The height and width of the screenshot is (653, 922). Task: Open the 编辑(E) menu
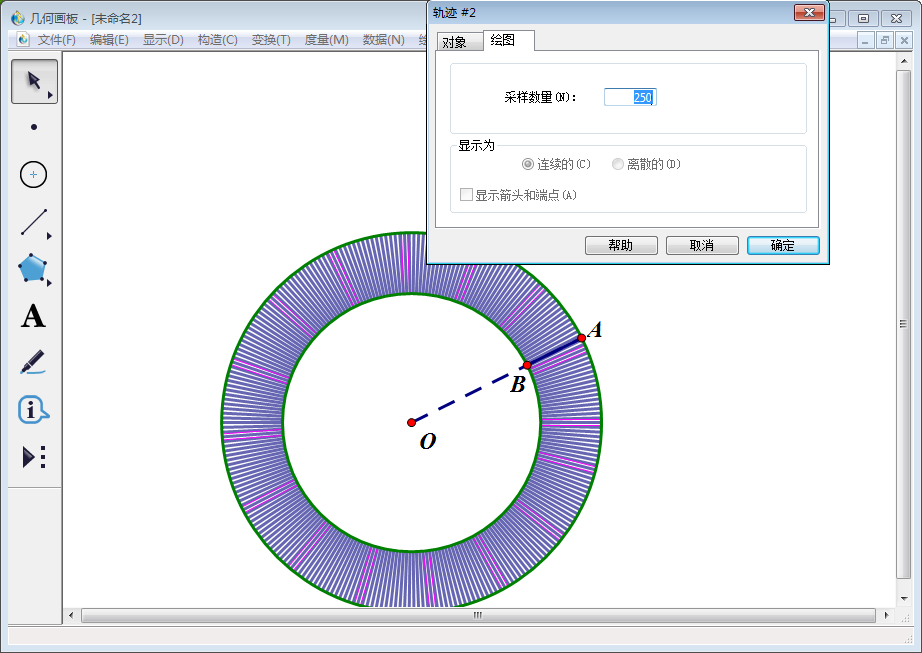click(x=109, y=40)
